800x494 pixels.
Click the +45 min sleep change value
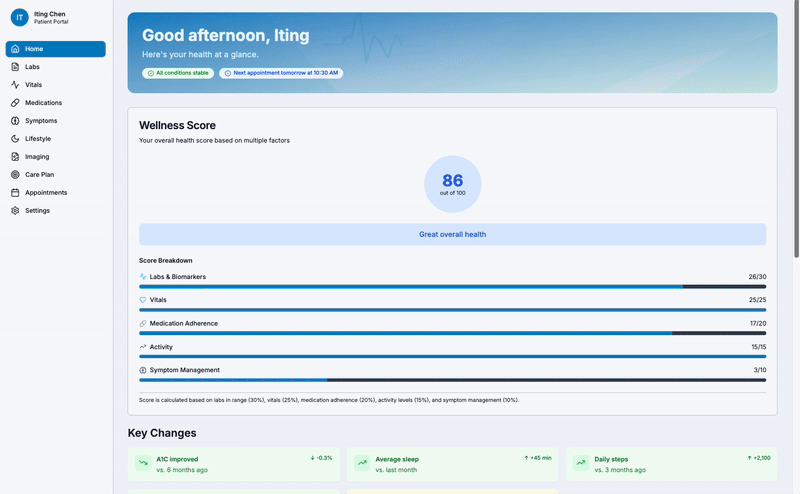tap(538, 458)
